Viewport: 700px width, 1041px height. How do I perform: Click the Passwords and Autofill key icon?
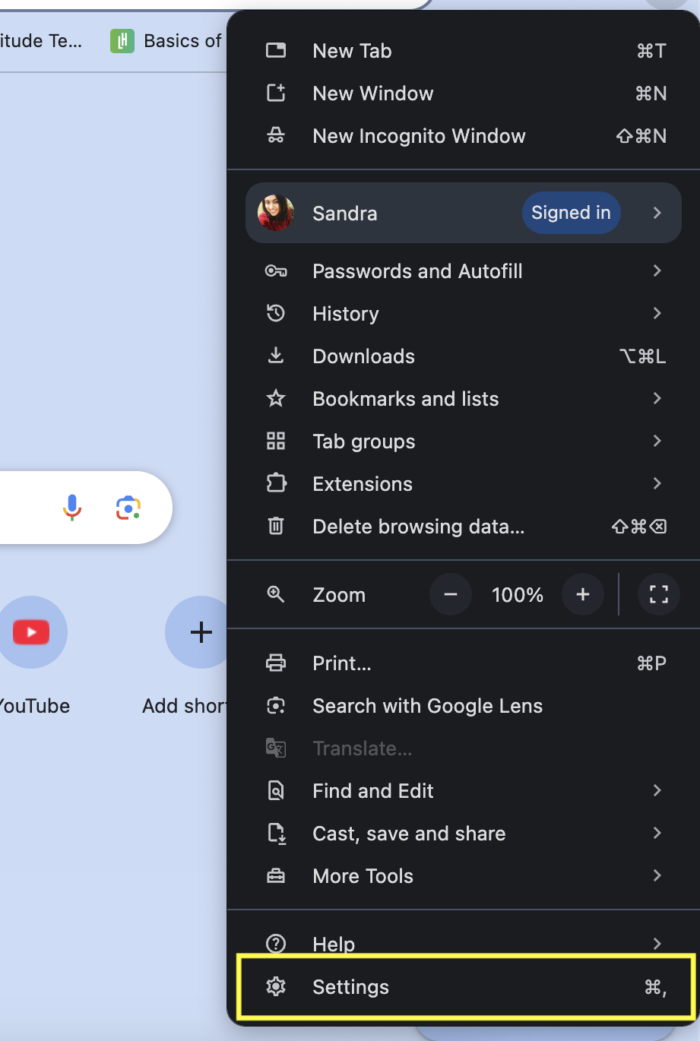[x=276, y=271]
